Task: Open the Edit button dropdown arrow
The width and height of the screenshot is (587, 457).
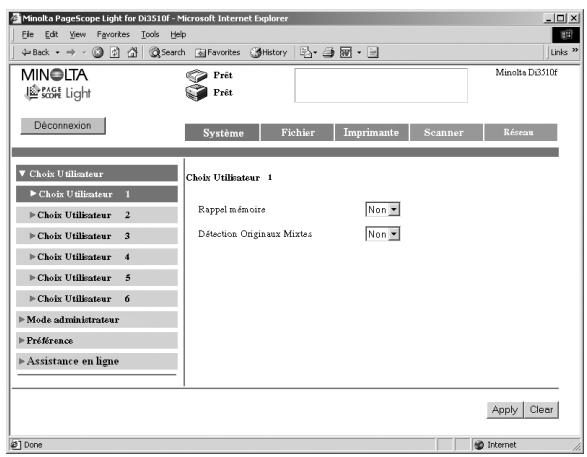Action: 359,52
